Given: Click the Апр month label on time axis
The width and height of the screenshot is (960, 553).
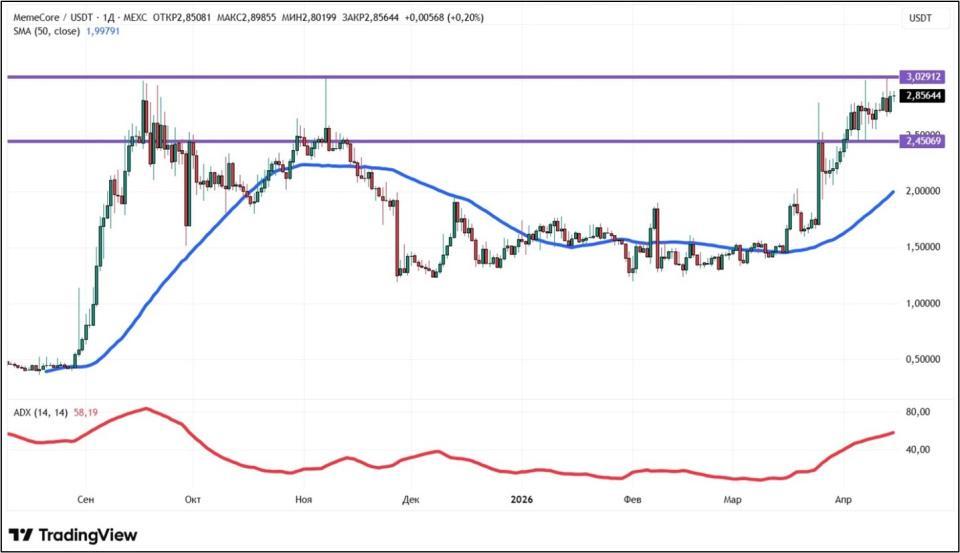Looking at the screenshot, I should [x=843, y=497].
